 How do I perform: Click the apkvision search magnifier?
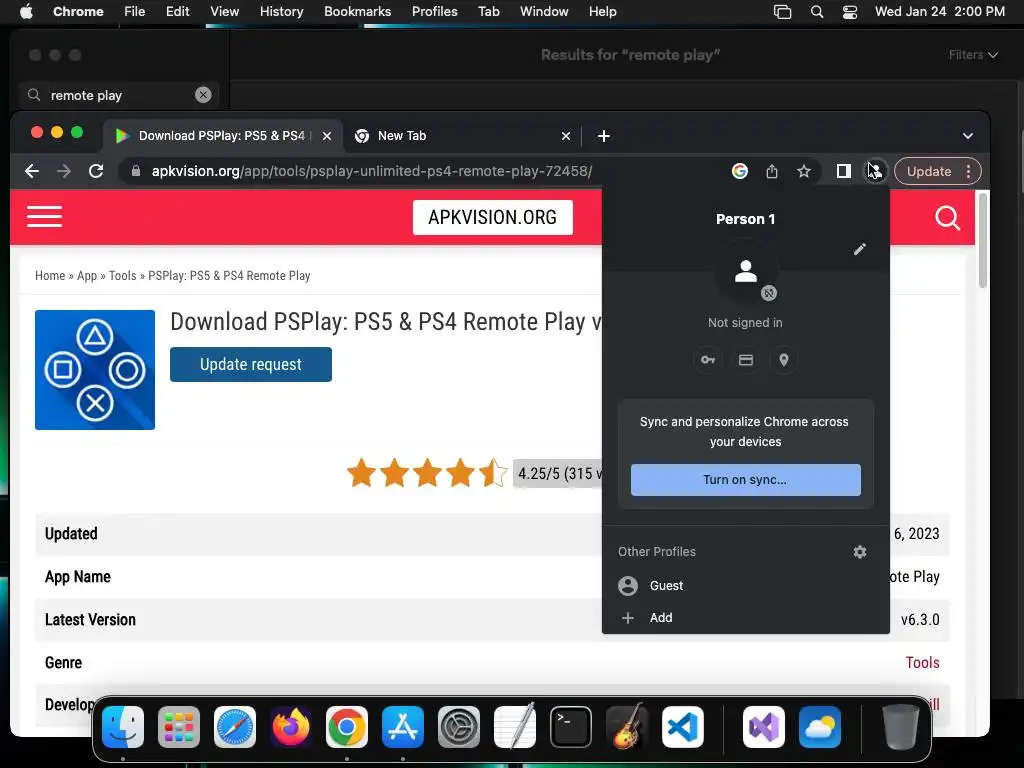click(948, 217)
